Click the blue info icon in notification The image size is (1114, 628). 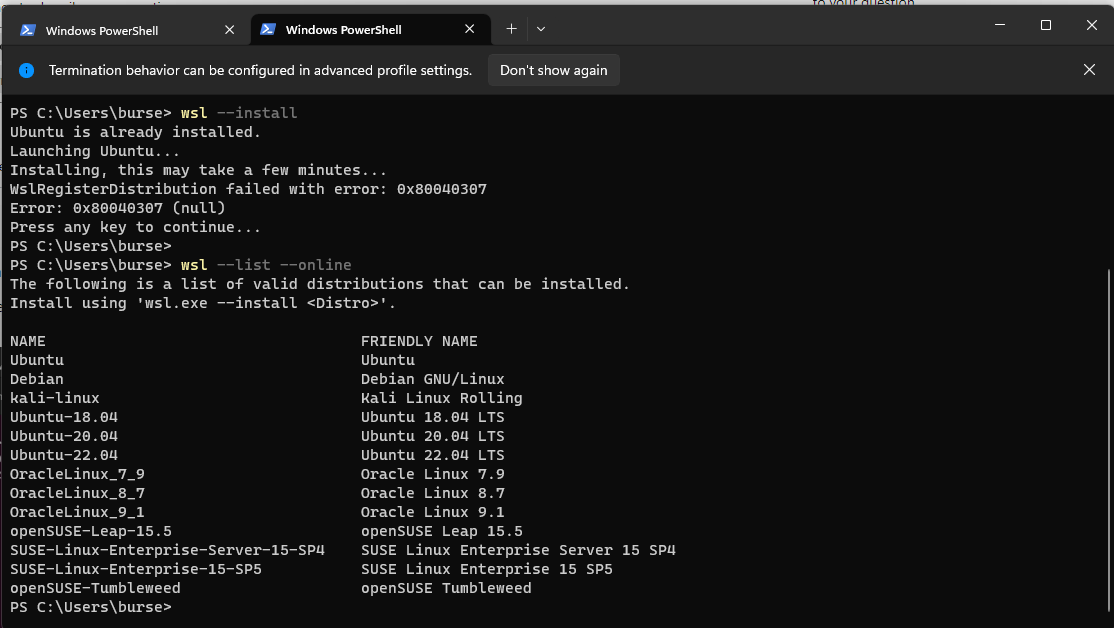[x=26, y=70]
